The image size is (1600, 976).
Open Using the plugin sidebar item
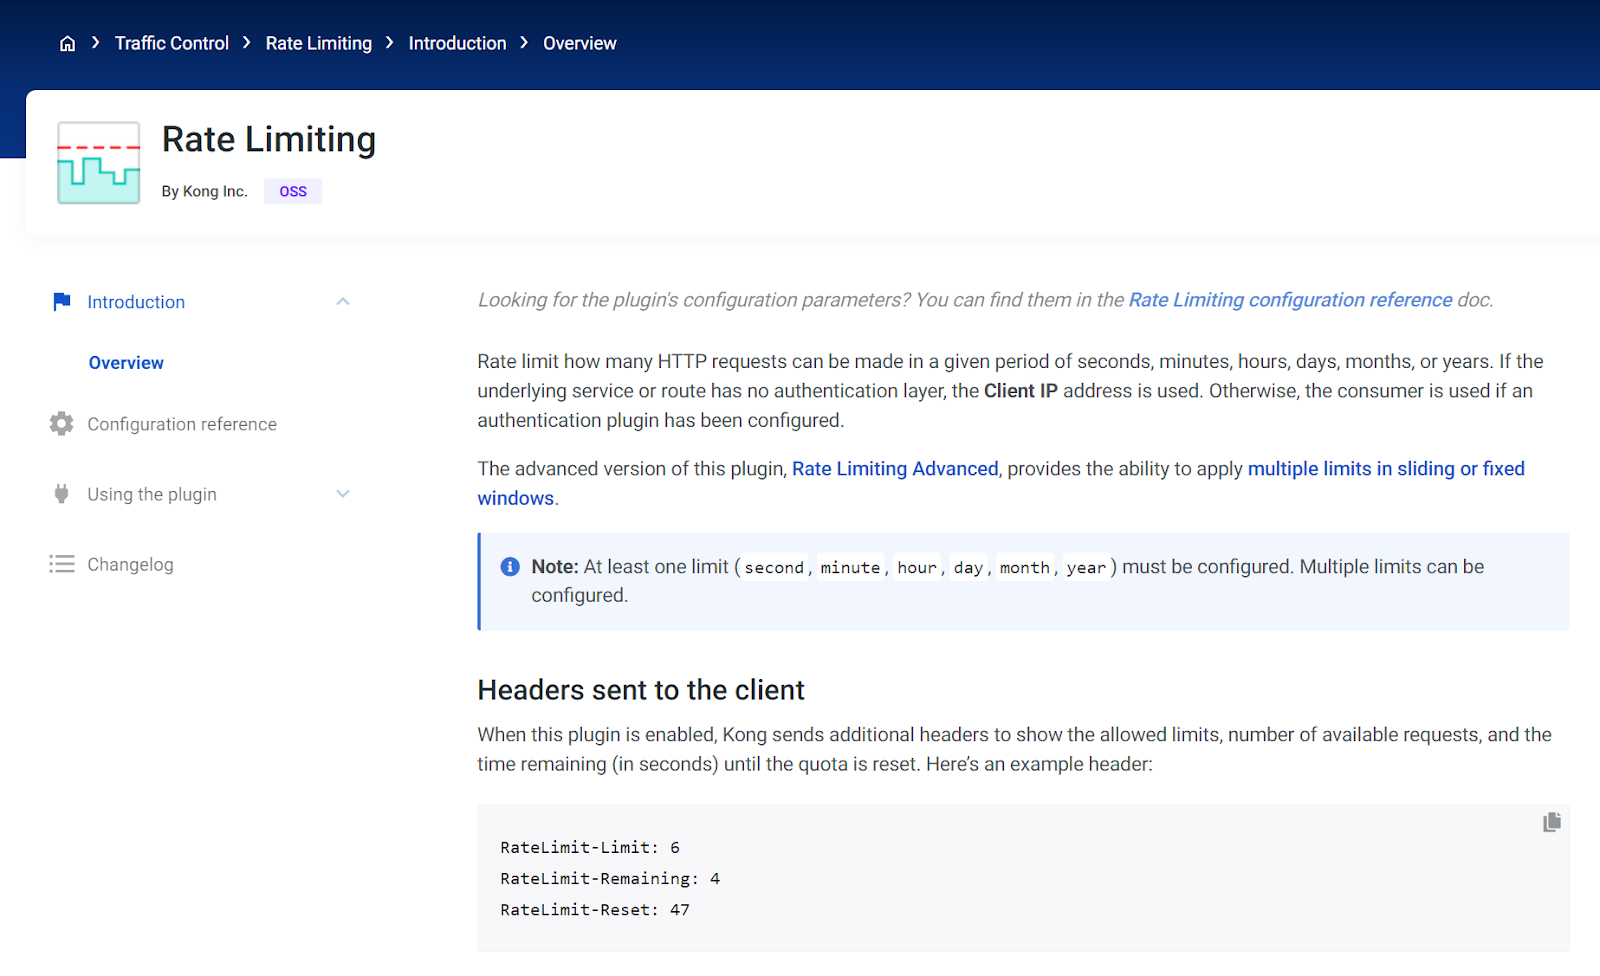[x=152, y=494]
